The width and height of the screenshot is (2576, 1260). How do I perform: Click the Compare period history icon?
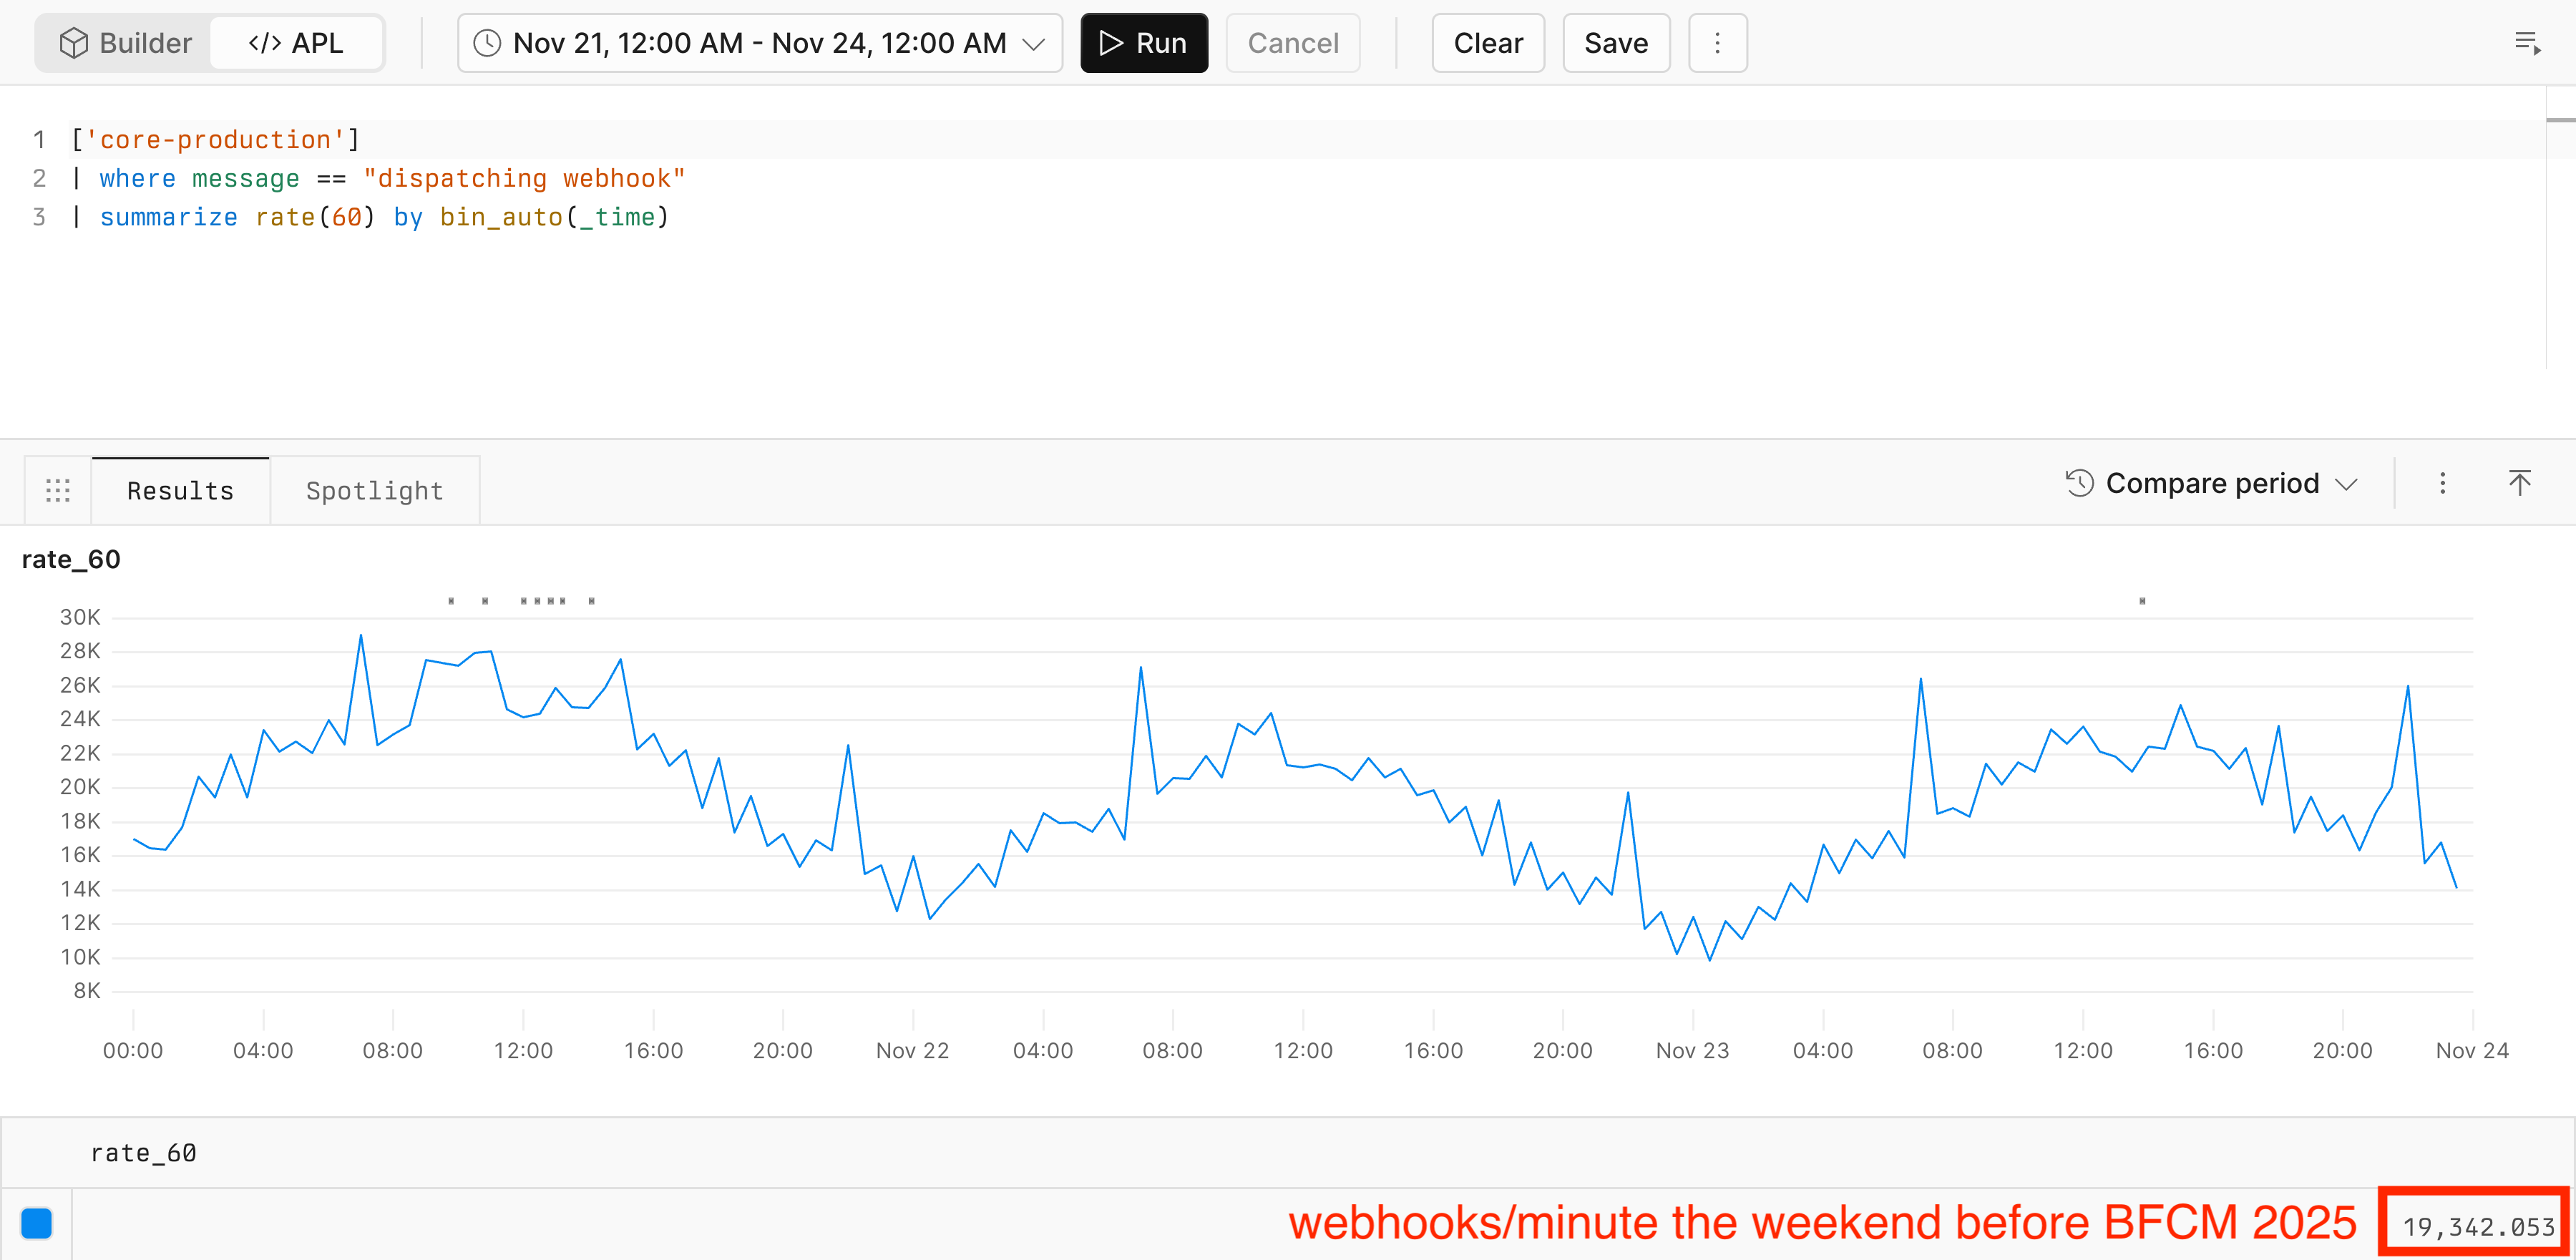[x=2079, y=483]
